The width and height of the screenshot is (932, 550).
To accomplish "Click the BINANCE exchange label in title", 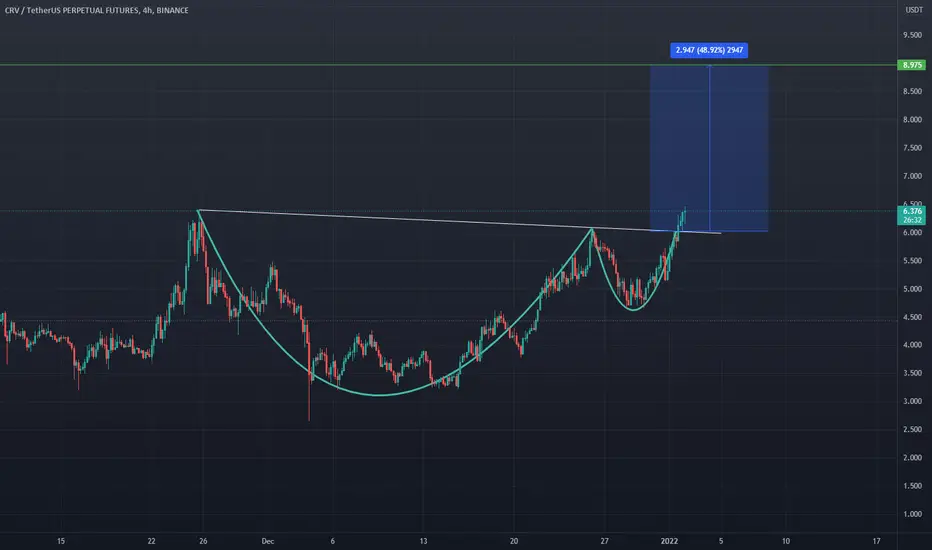I will [172, 10].
